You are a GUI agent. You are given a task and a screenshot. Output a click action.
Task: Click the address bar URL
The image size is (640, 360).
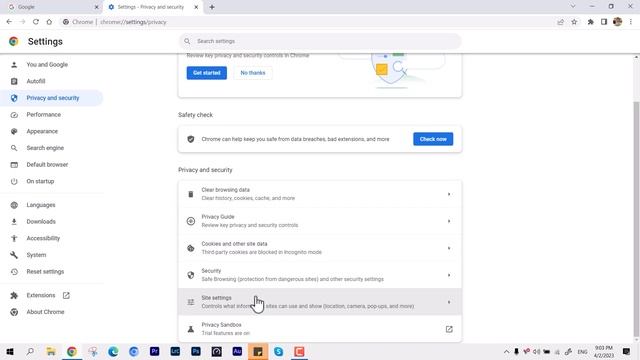[133, 22]
